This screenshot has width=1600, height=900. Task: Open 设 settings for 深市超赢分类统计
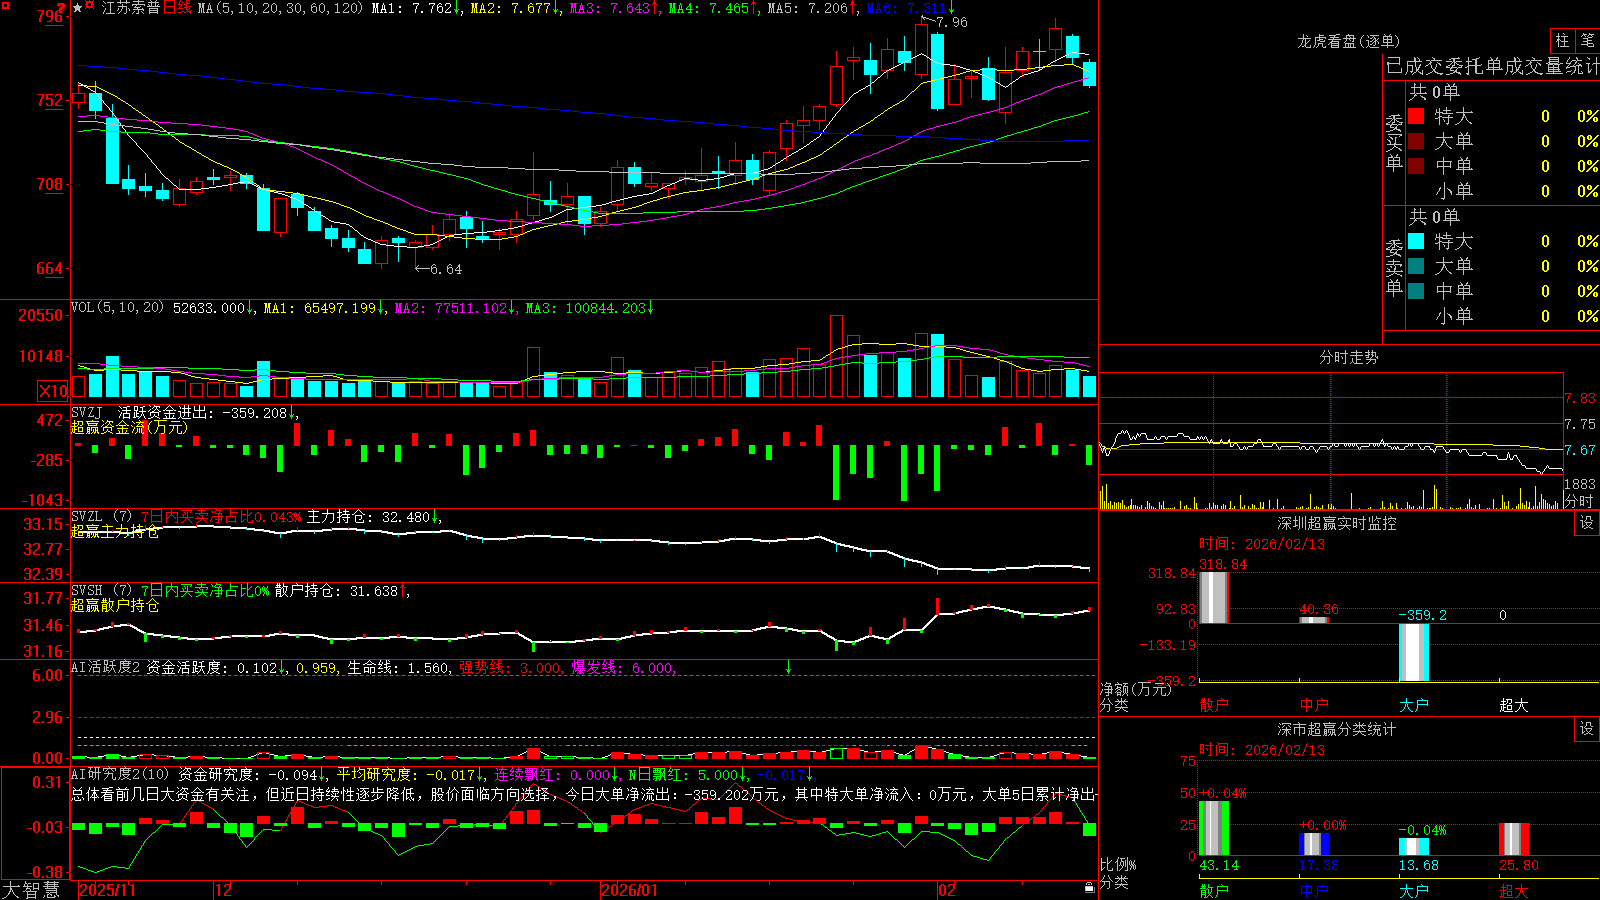coord(1587,729)
